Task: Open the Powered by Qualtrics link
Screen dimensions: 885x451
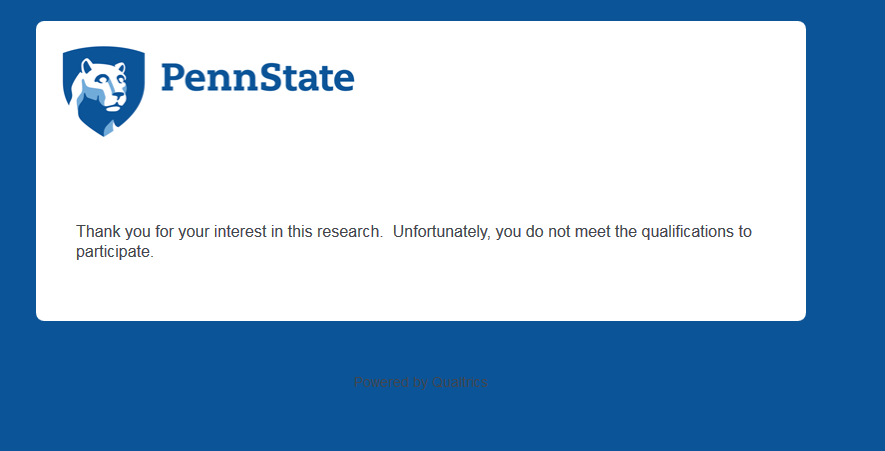Action: 421,382
